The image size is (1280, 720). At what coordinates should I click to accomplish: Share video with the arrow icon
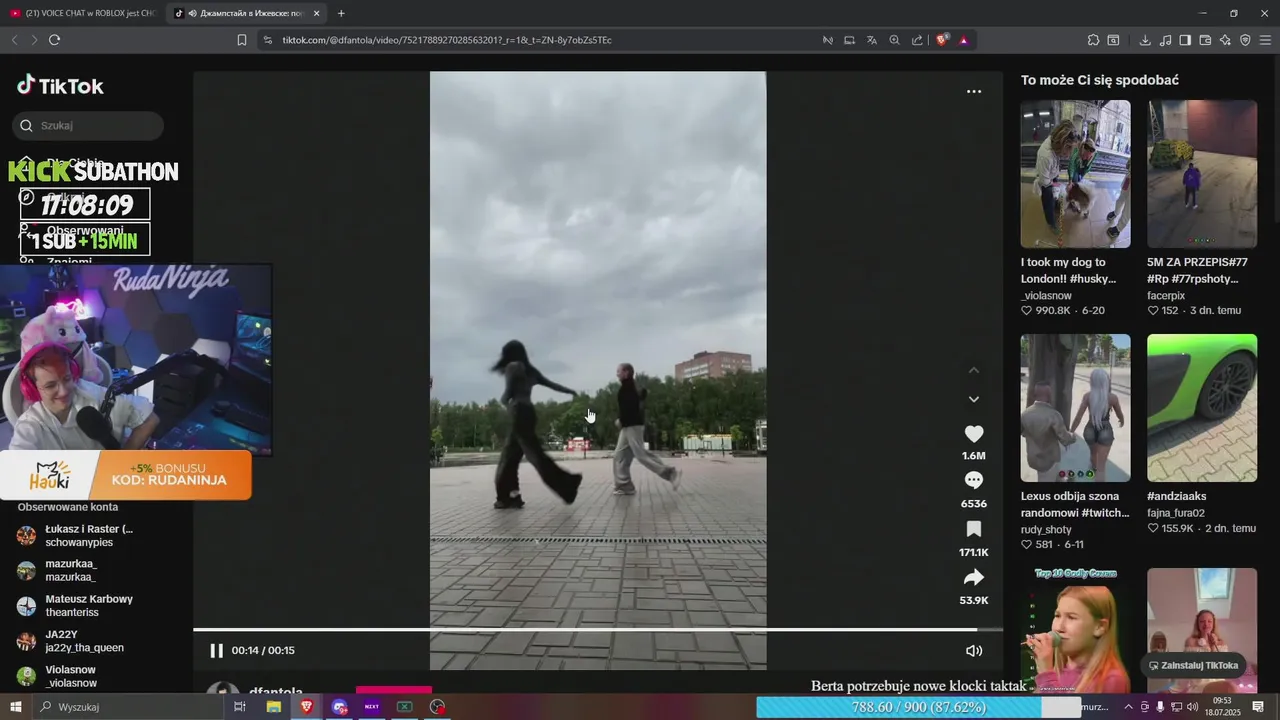click(x=973, y=578)
